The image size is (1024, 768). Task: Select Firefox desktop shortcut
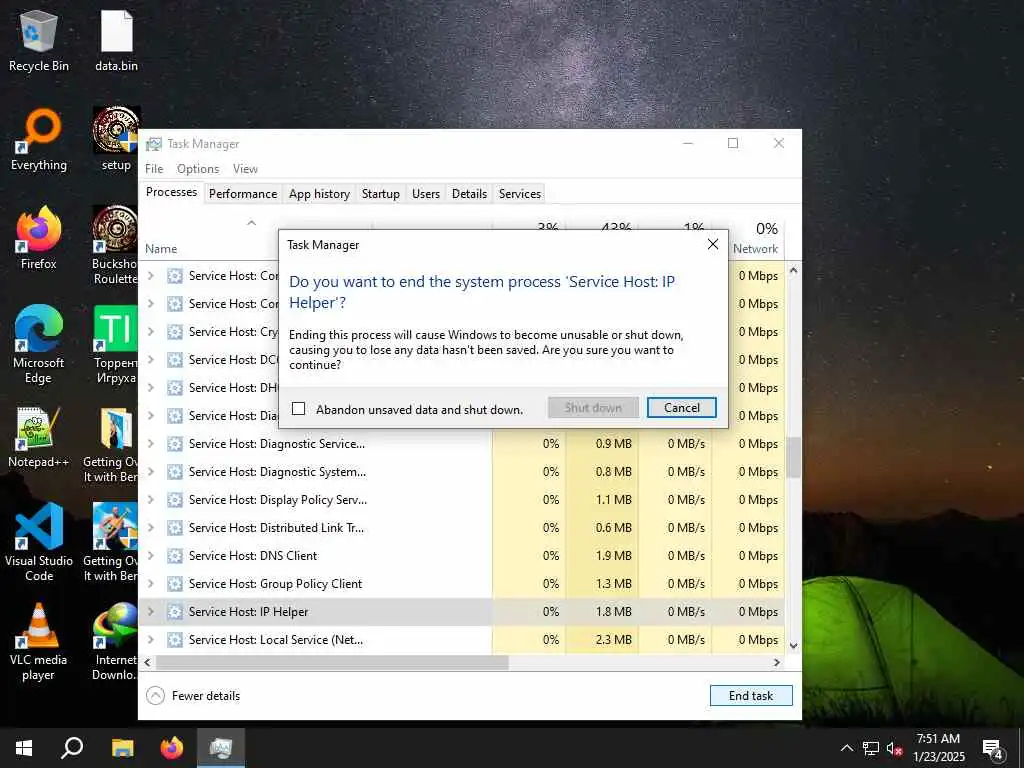pyautogui.click(x=39, y=238)
